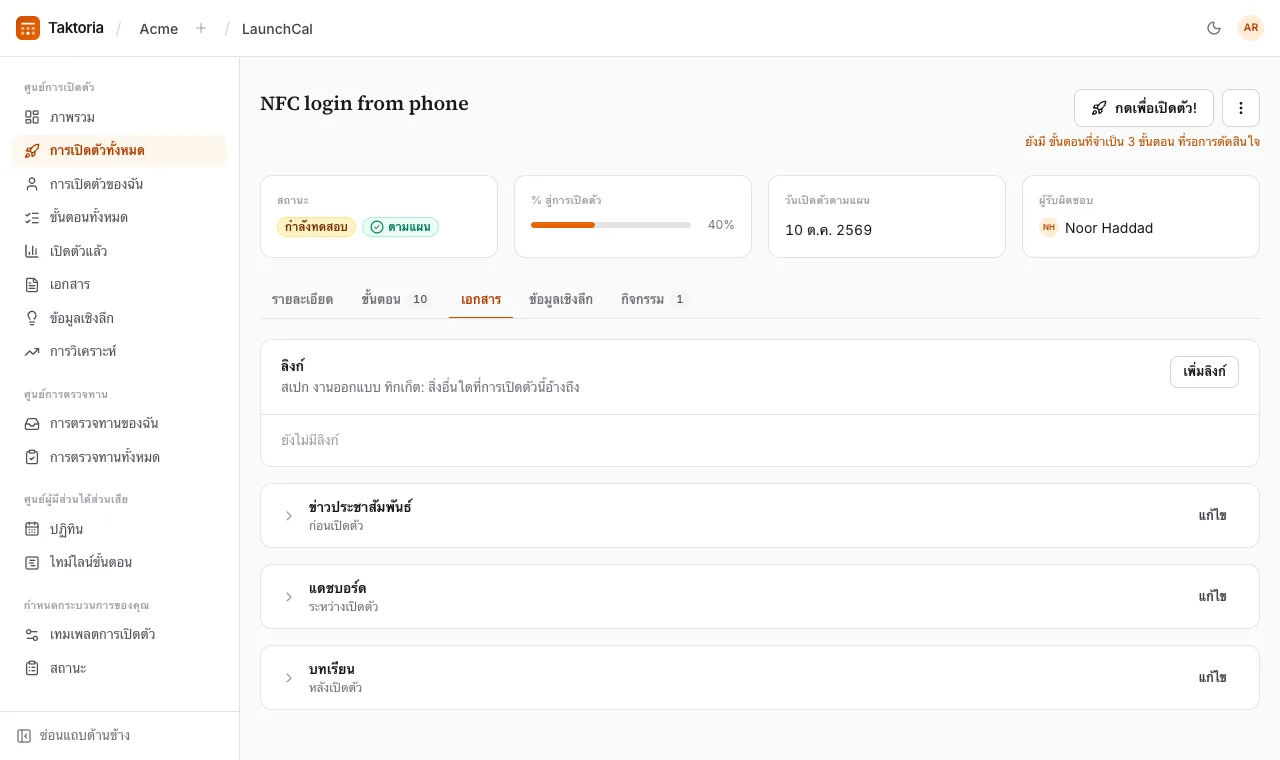Image resolution: width=1280 pixels, height=760 pixels.
Task: Click แก้ไข for ข่าวประชาสัมพันธ์
Action: click(1212, 516)
